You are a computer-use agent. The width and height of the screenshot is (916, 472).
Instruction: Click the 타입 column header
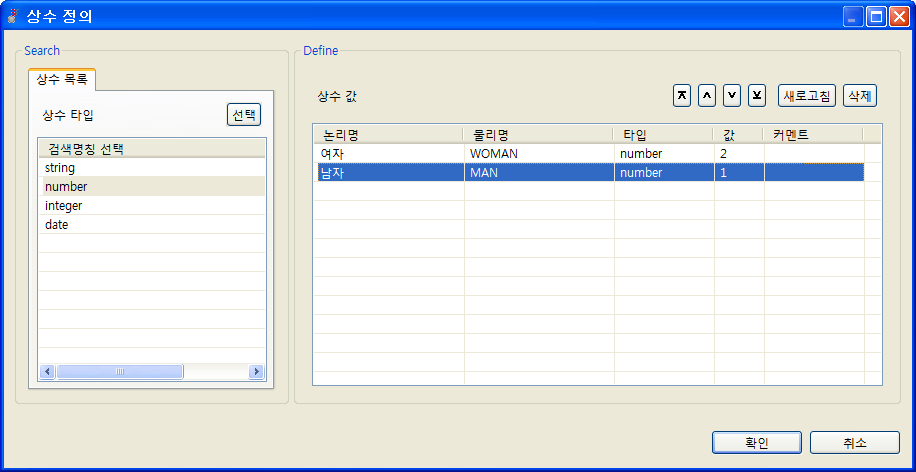click(664, 135)
